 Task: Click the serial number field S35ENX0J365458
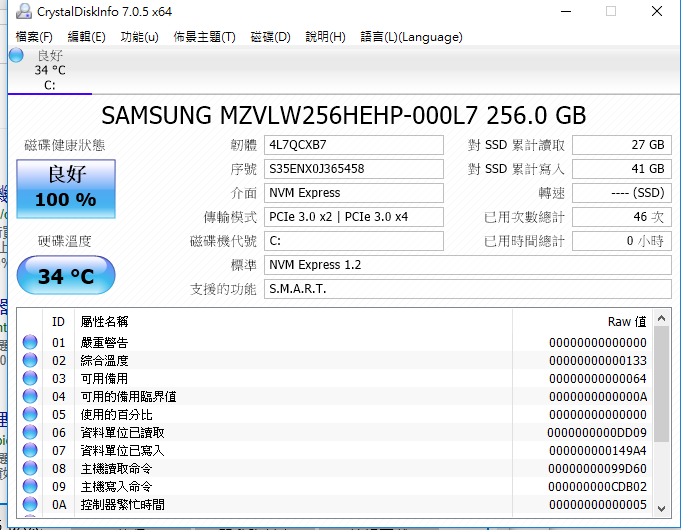click(354, 169)
